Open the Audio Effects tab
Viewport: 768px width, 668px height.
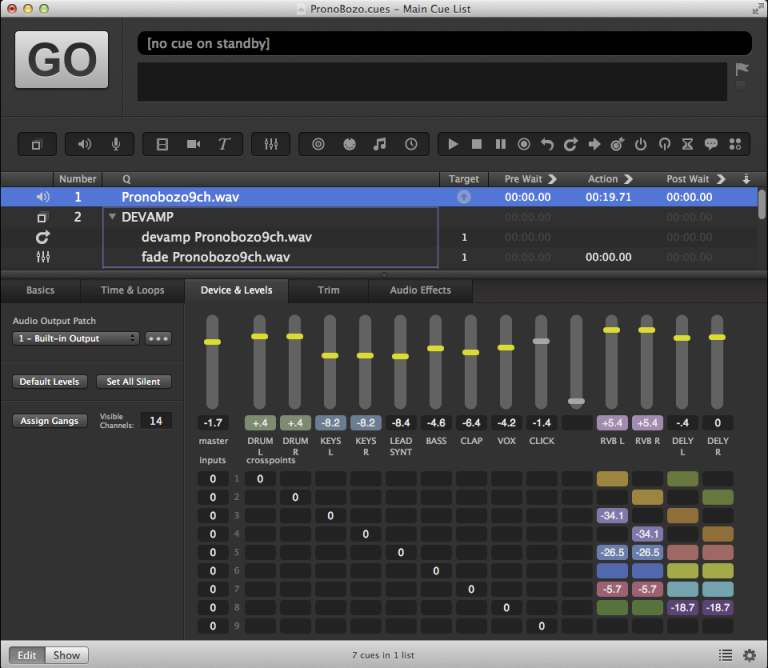420,290
